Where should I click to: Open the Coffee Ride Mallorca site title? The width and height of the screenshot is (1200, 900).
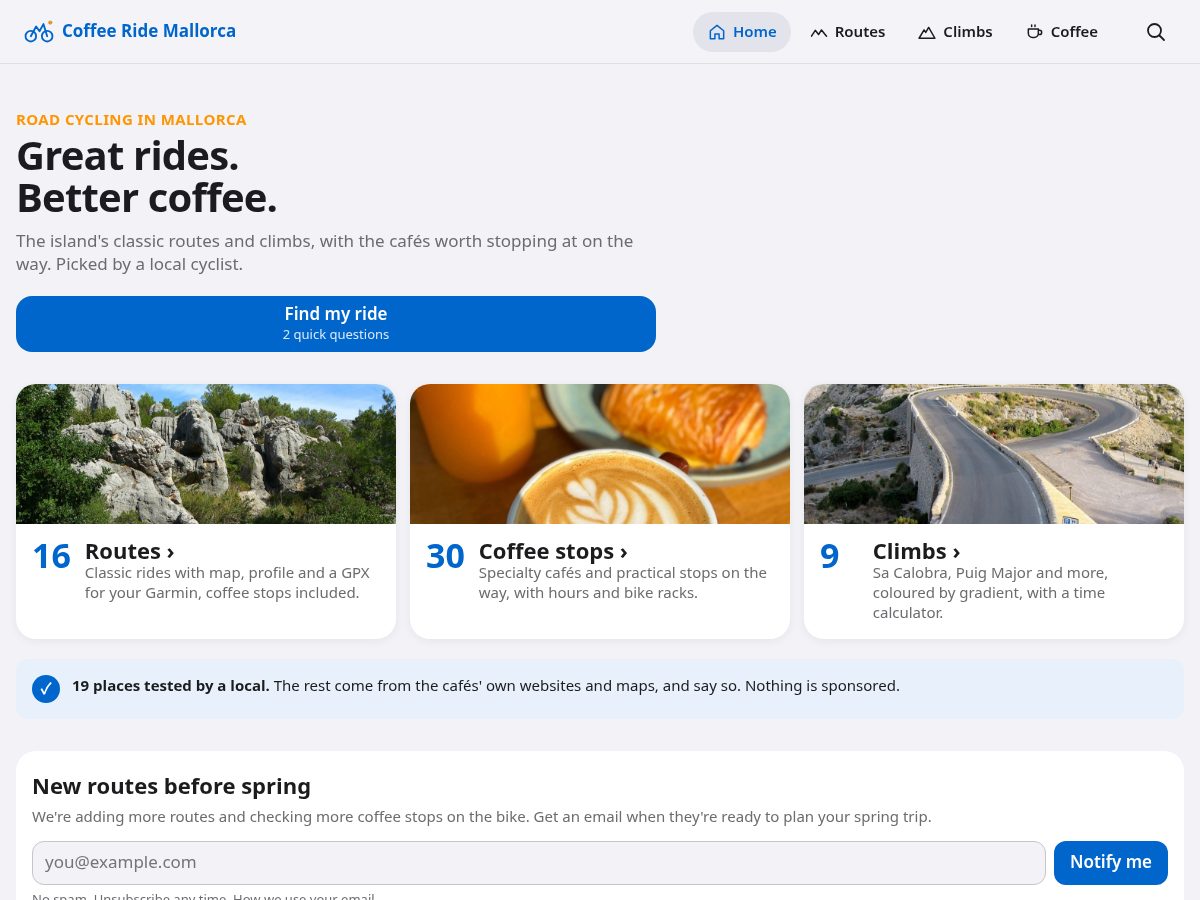click(x=149, y=31)
